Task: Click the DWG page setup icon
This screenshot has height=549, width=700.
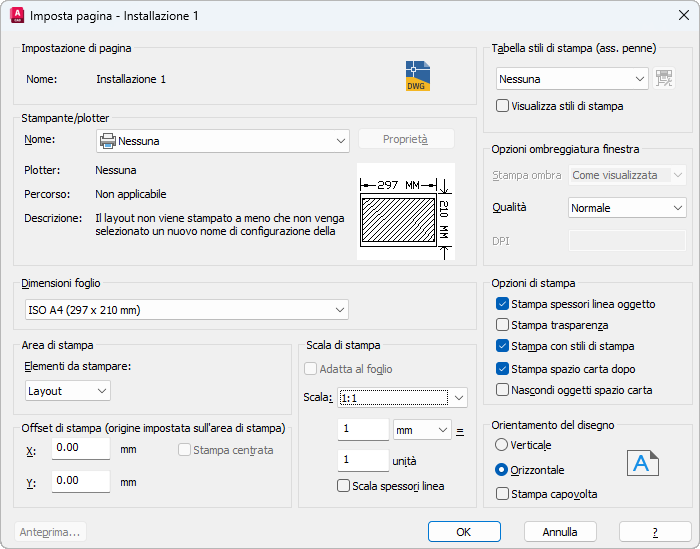Action: [x=417, y=76]
